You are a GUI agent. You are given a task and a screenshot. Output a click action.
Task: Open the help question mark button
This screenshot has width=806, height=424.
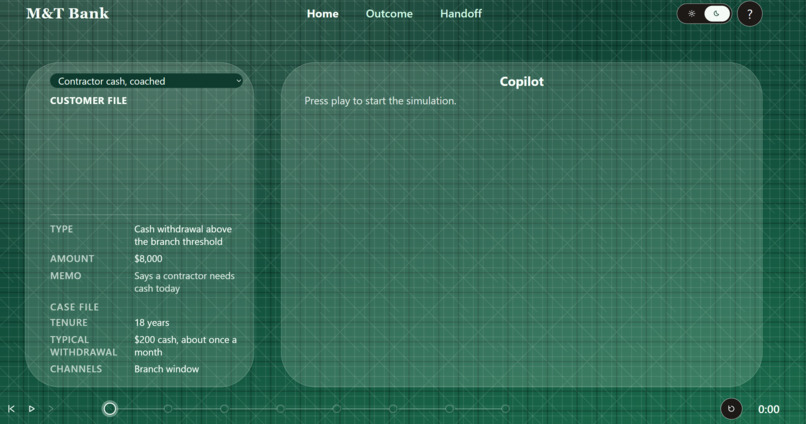(x=749, y=14)
